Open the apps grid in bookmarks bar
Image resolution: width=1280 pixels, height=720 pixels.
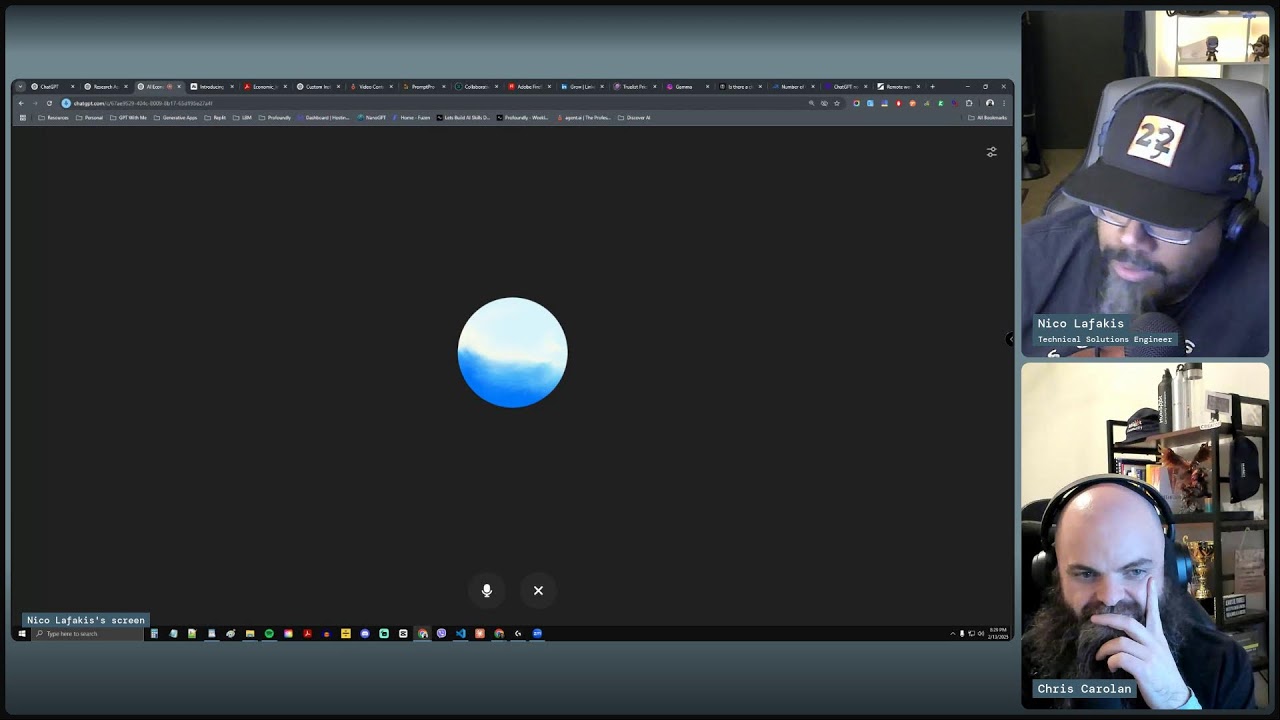(x=23, y=118)
